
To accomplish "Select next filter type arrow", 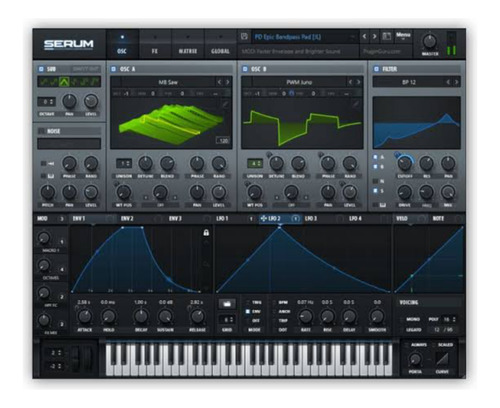I will point(457,82).
